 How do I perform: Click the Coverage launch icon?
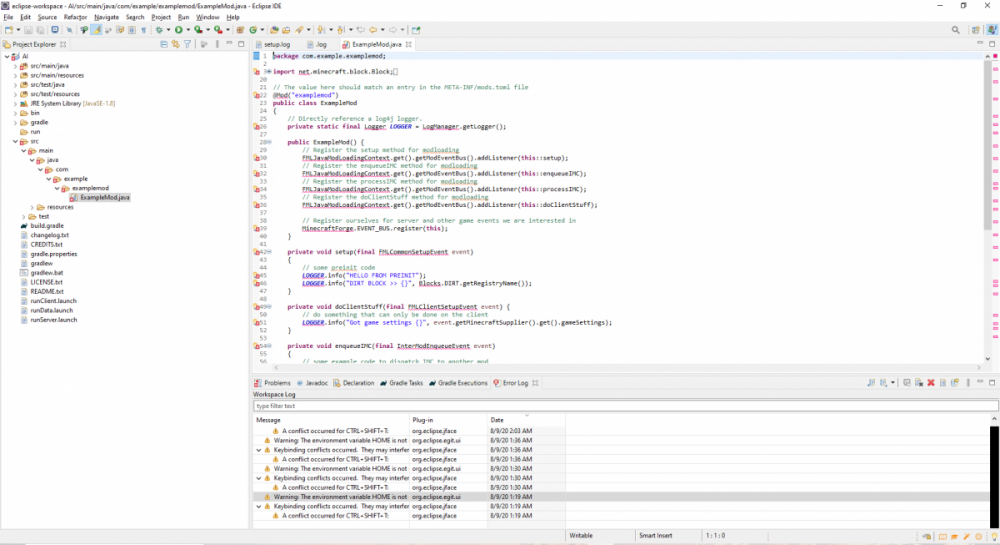click(x=198, y=29)
